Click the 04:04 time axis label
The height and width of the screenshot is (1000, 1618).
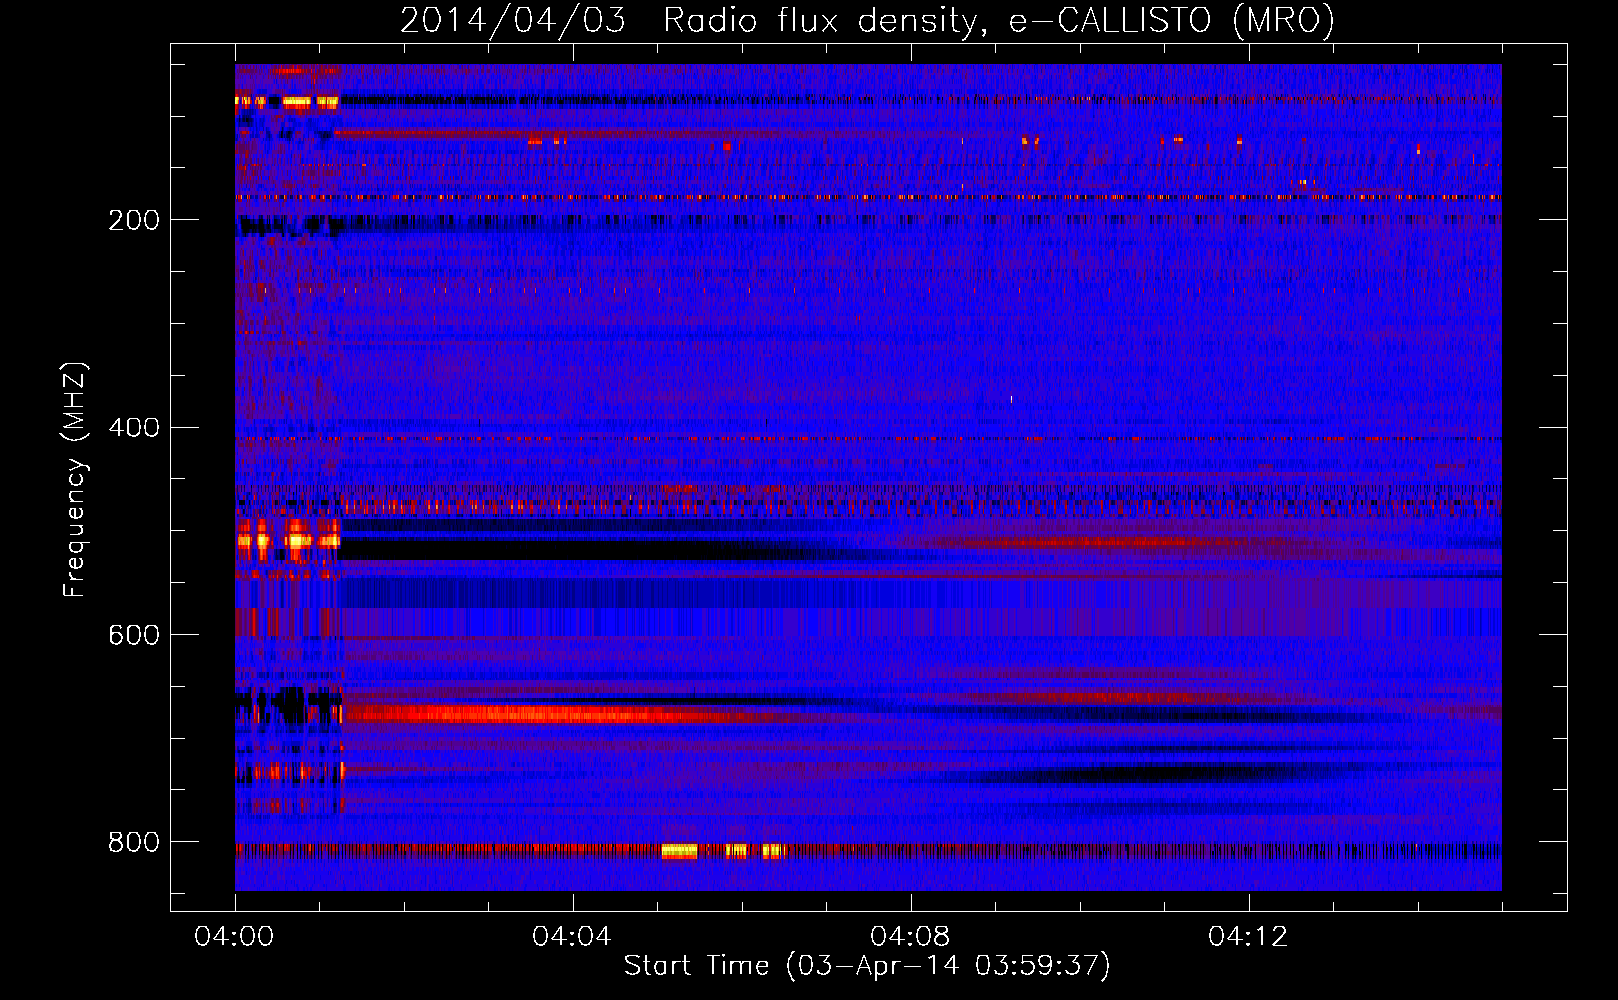(572, 936)
